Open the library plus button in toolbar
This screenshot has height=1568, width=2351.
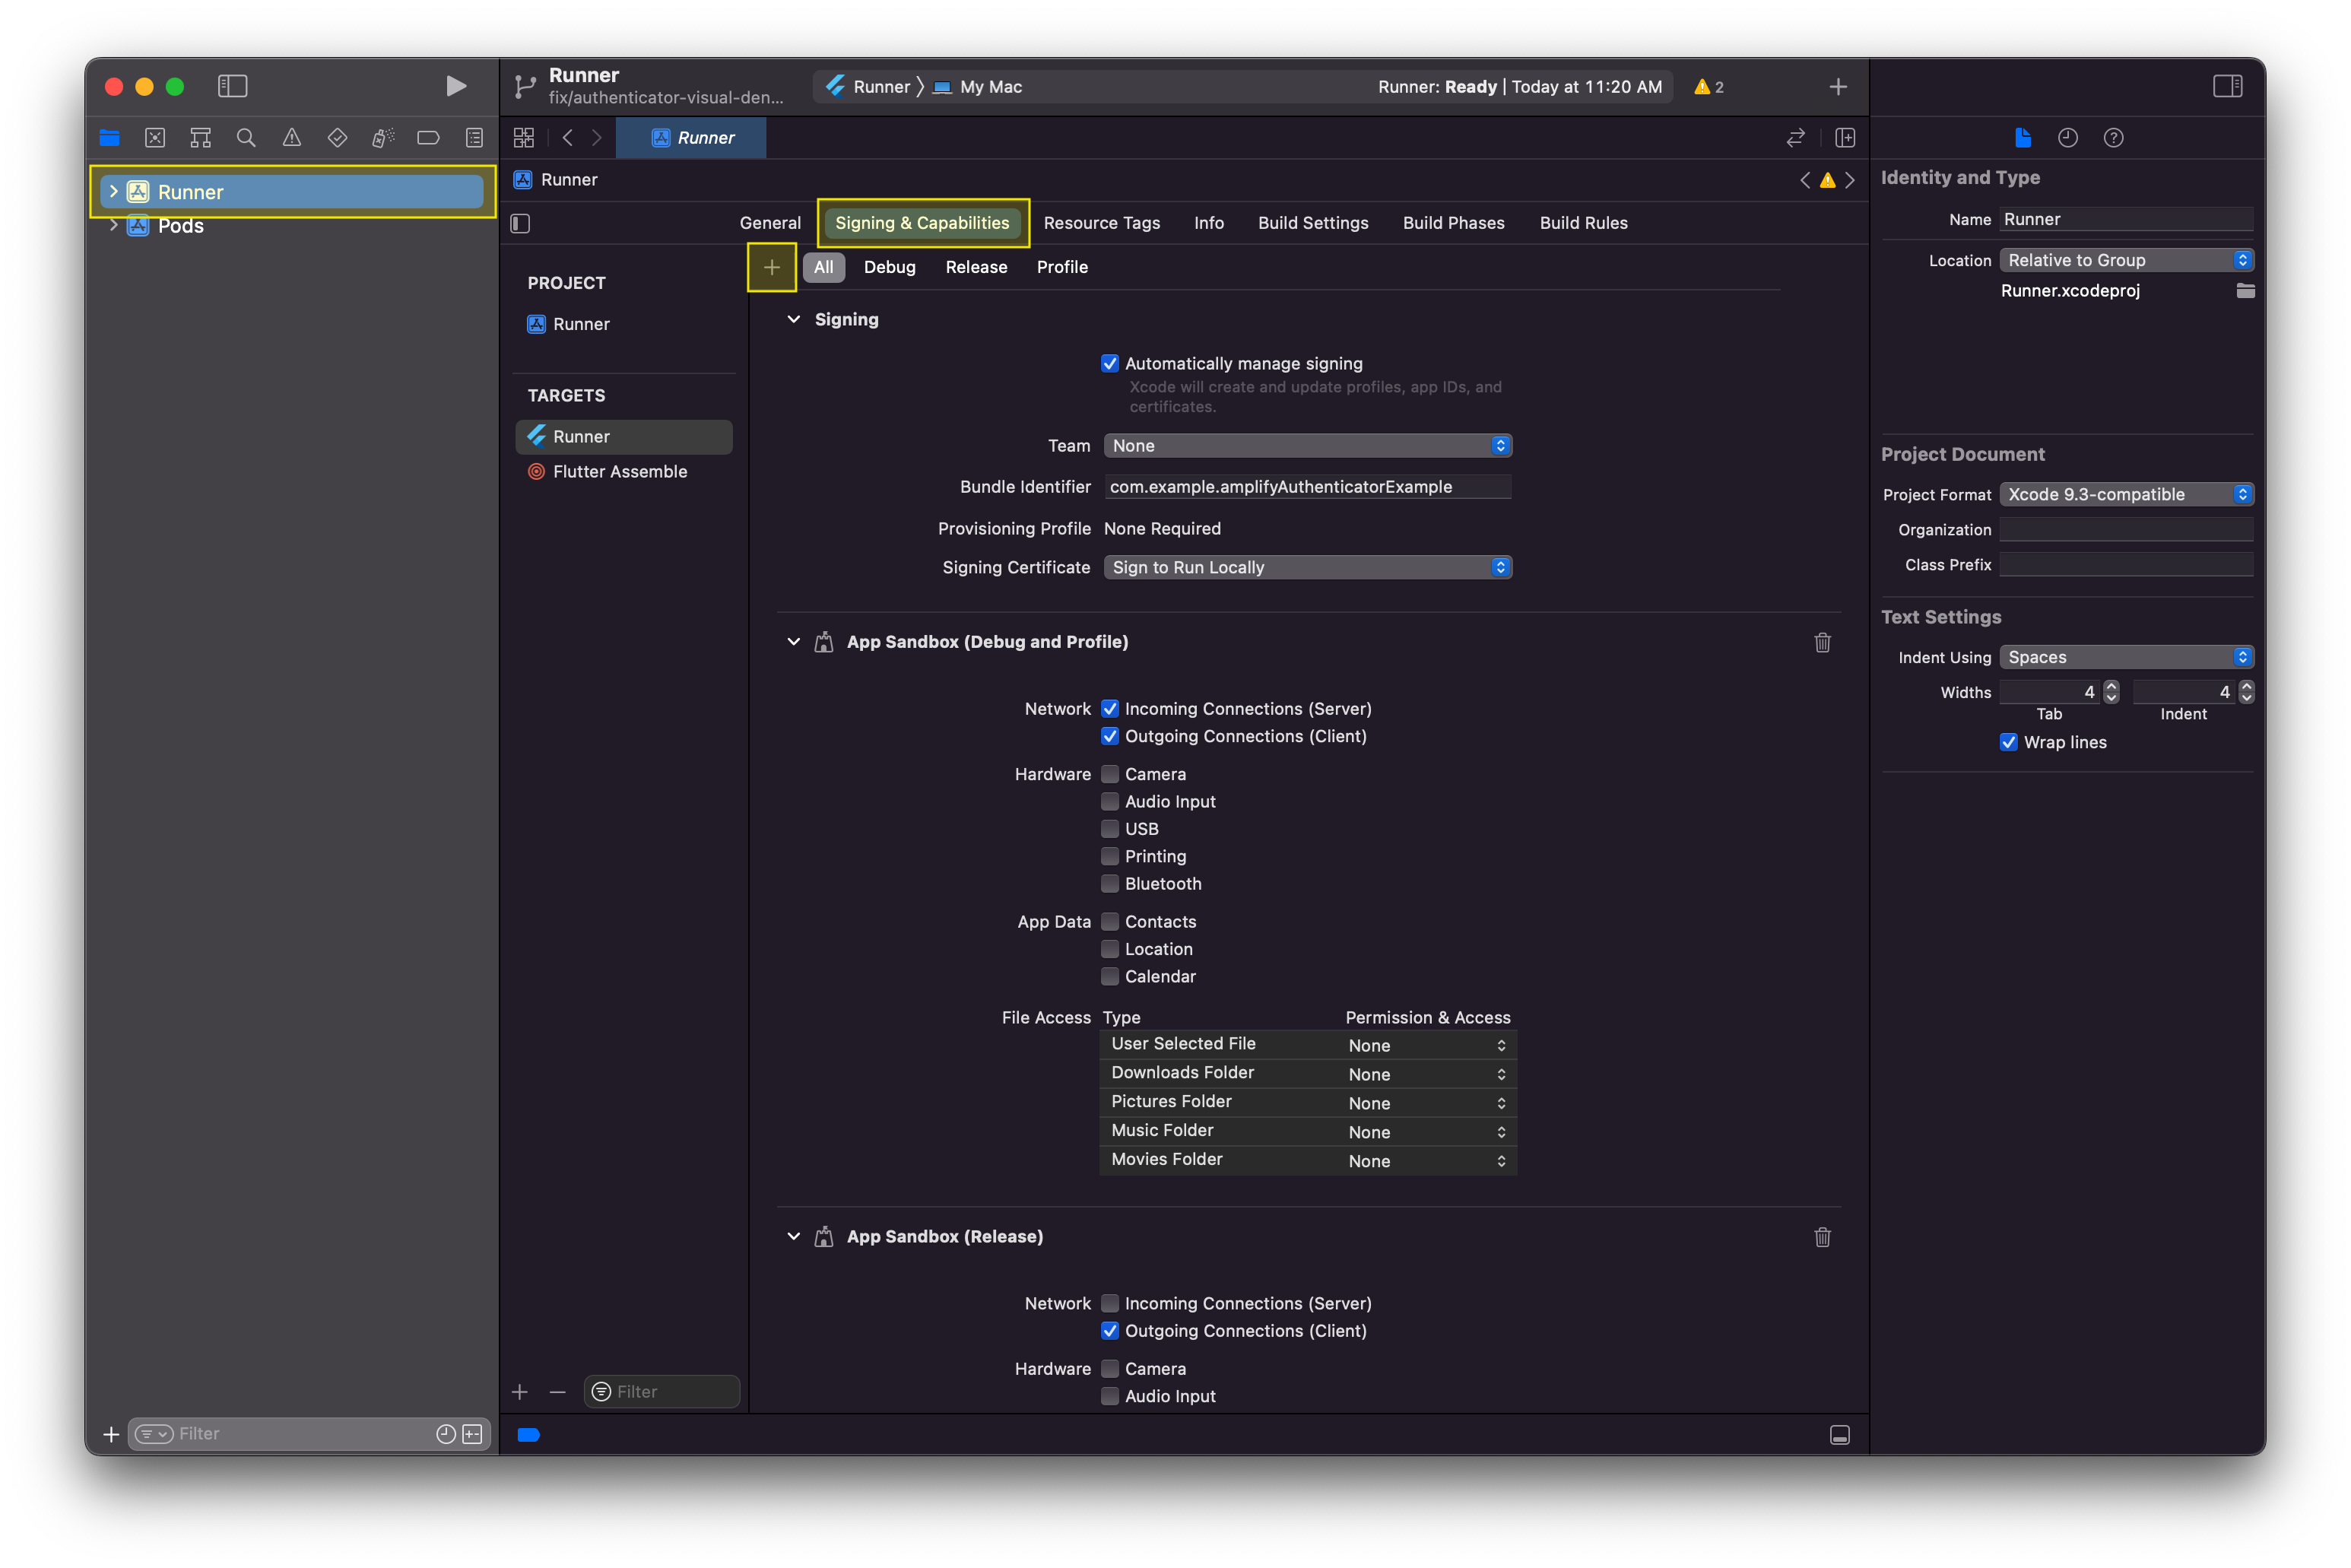tap(1838, 87)
